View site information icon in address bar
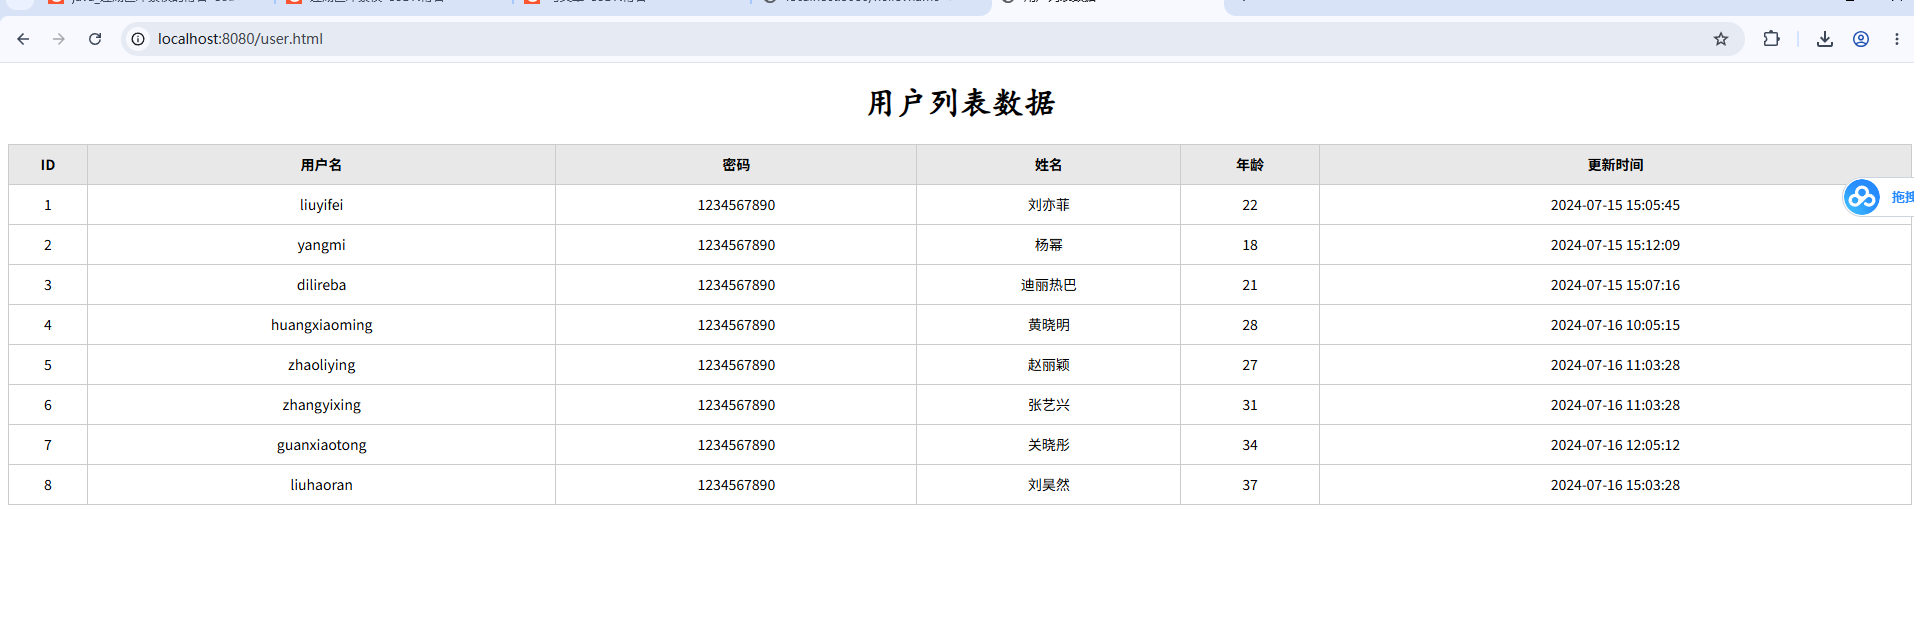1914x632 pixels. [x=138, y=39]
